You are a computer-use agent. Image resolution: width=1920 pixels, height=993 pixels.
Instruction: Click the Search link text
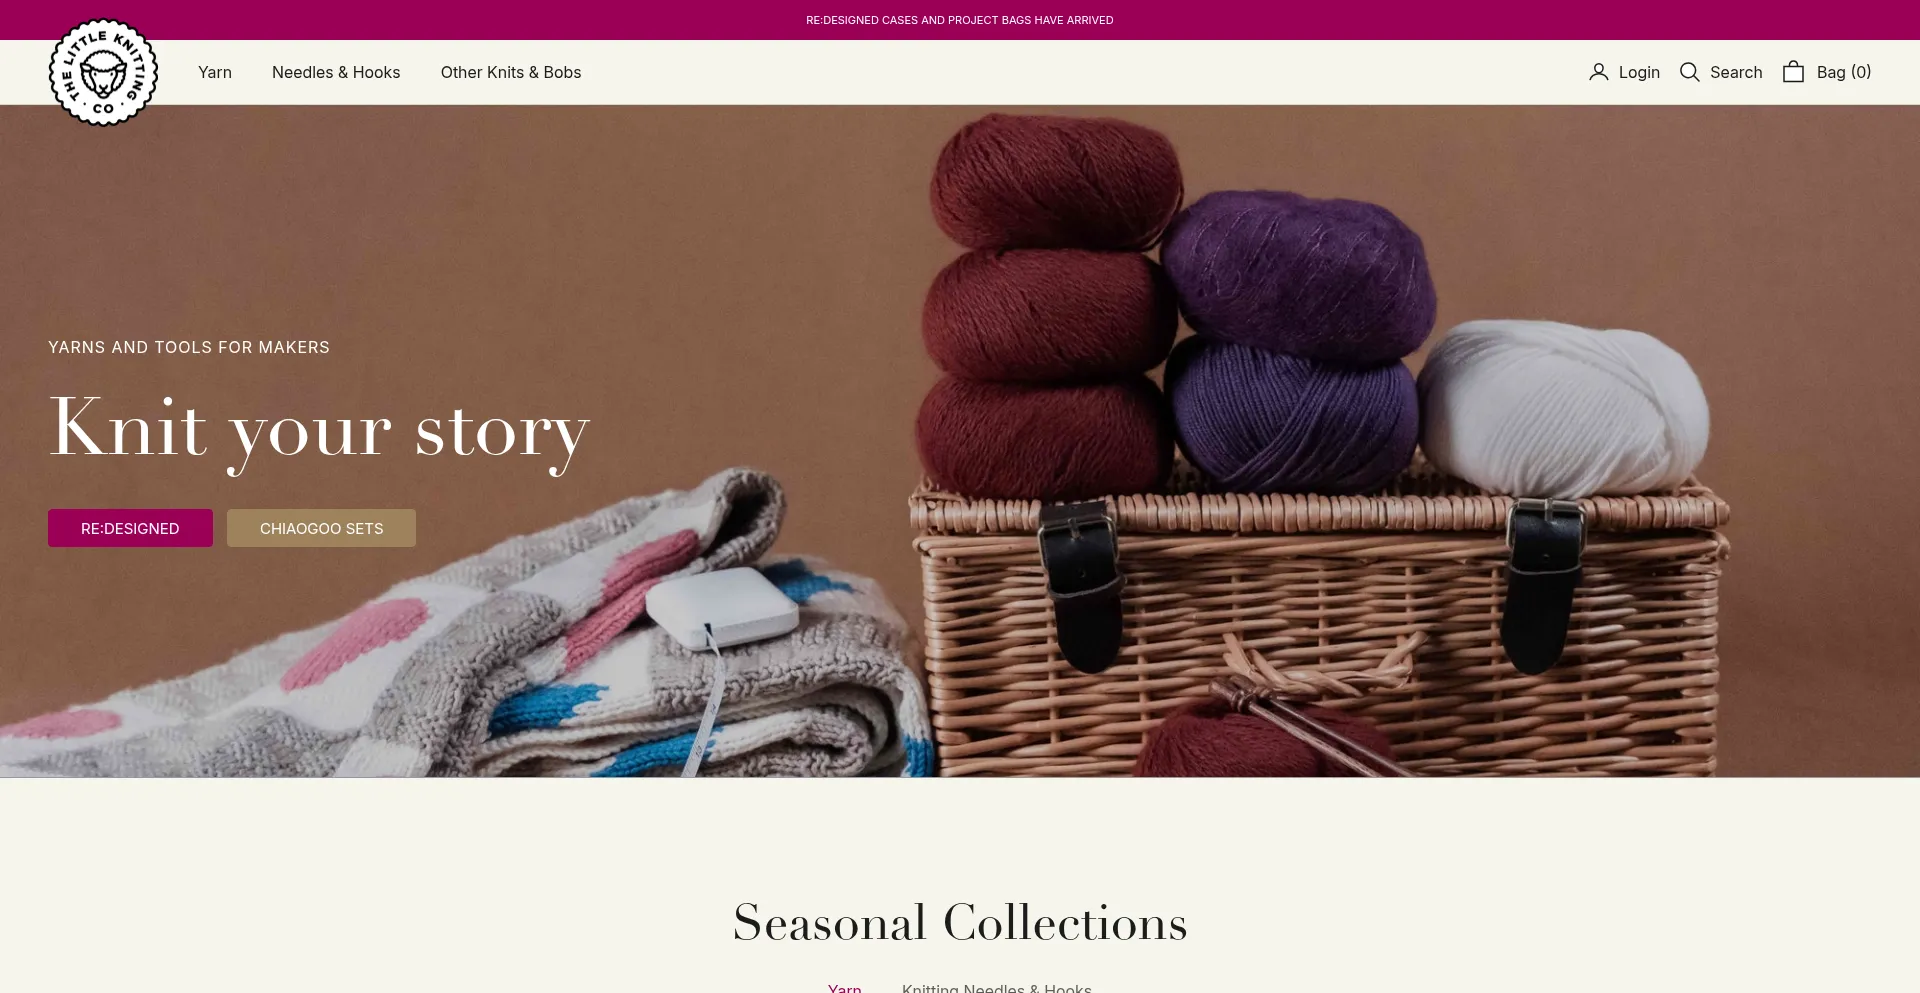1736,72
